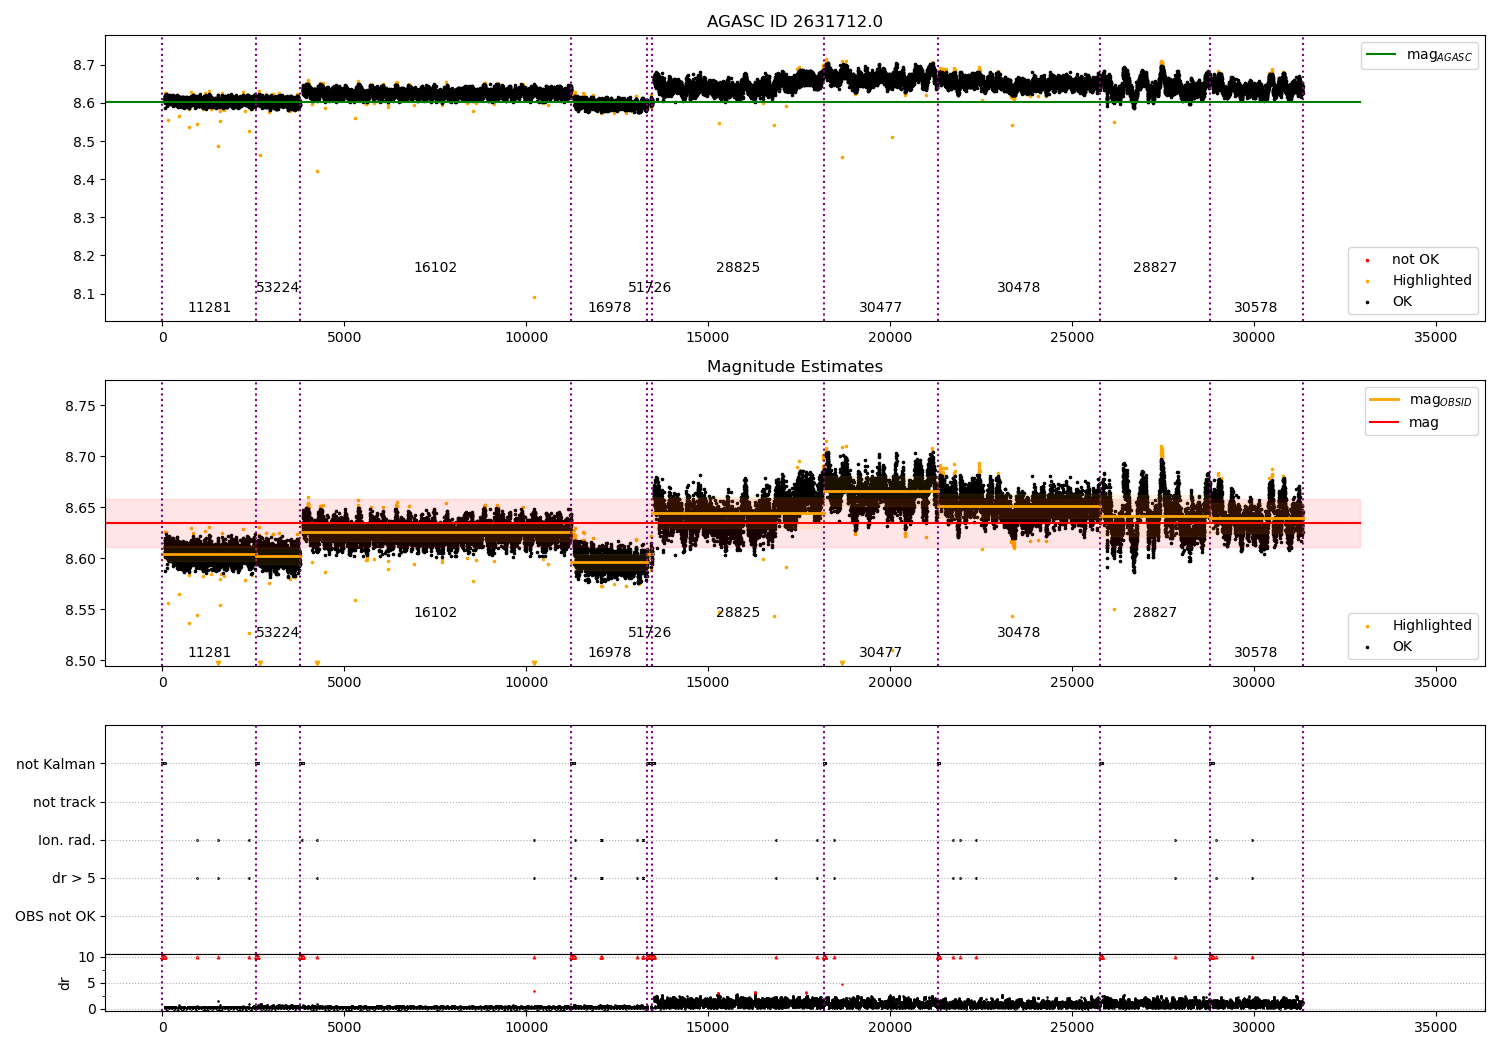The height and width of the screenshot is (1050, 1500).
Task: Click the 'dr' y-axis label
Action: (x=65, y=983)
